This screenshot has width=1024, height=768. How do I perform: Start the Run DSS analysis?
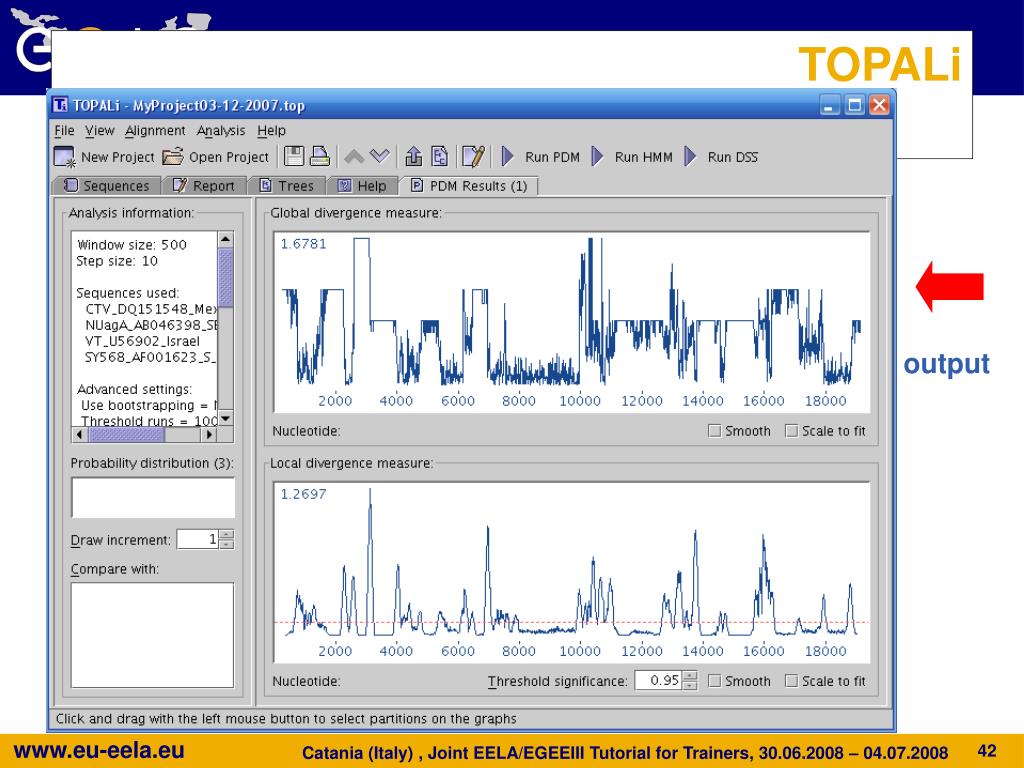tap(721, 157)
